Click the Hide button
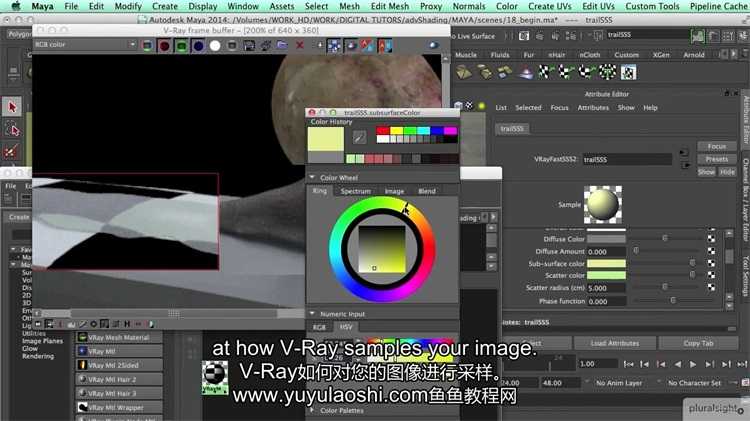 click(727, 172)
